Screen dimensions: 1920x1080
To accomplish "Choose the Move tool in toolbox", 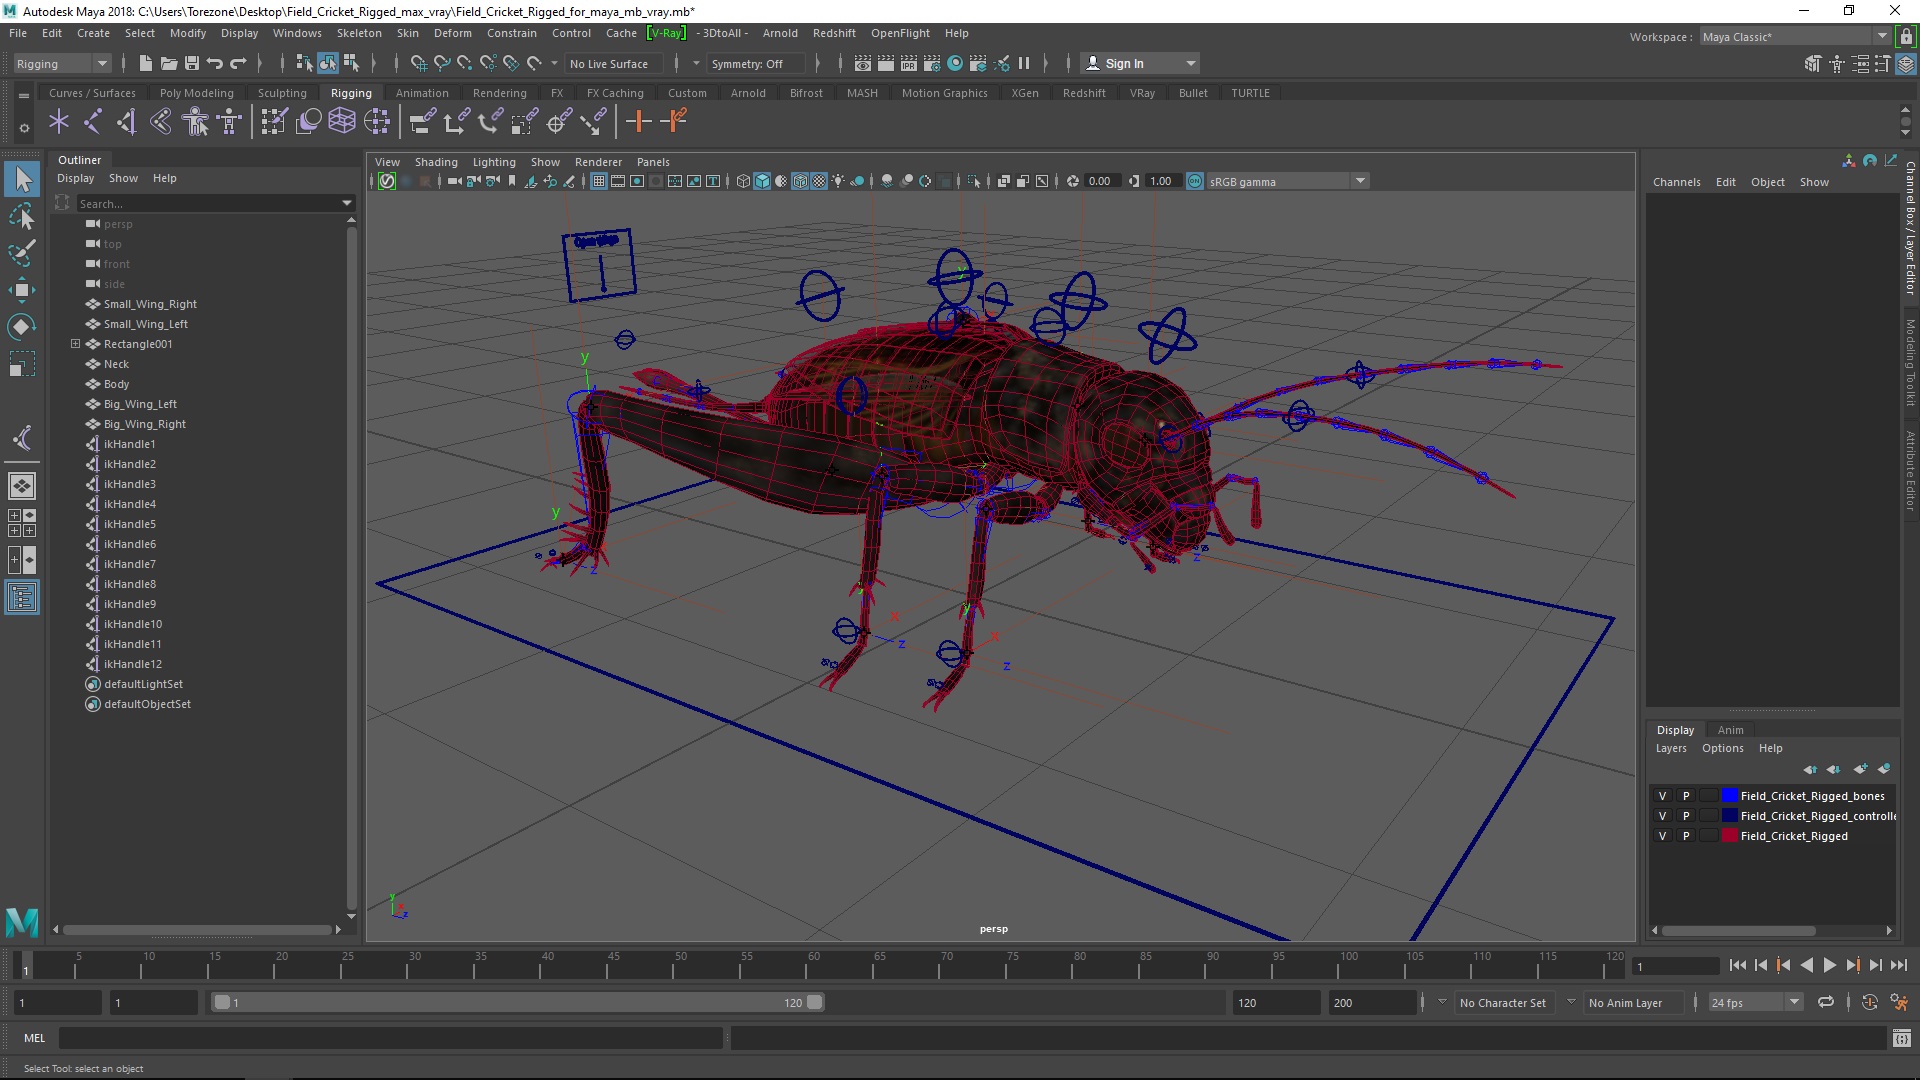I will 22,290.
